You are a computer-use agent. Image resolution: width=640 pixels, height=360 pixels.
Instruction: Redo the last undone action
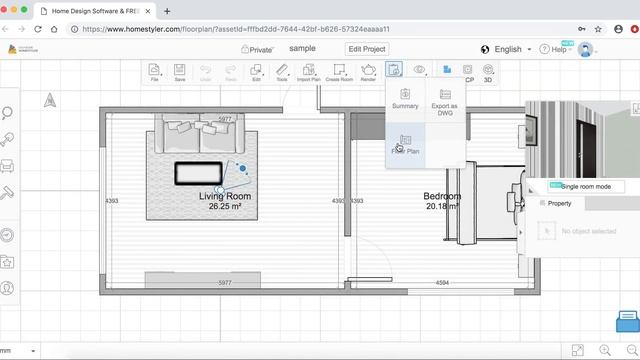(231, 72)
